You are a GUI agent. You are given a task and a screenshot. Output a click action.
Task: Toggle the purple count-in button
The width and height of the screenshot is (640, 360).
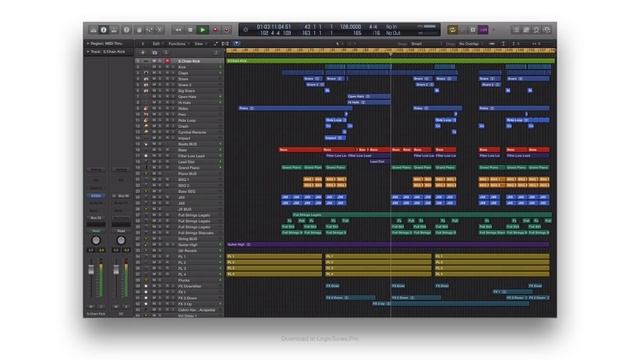(x=483, y=30)
